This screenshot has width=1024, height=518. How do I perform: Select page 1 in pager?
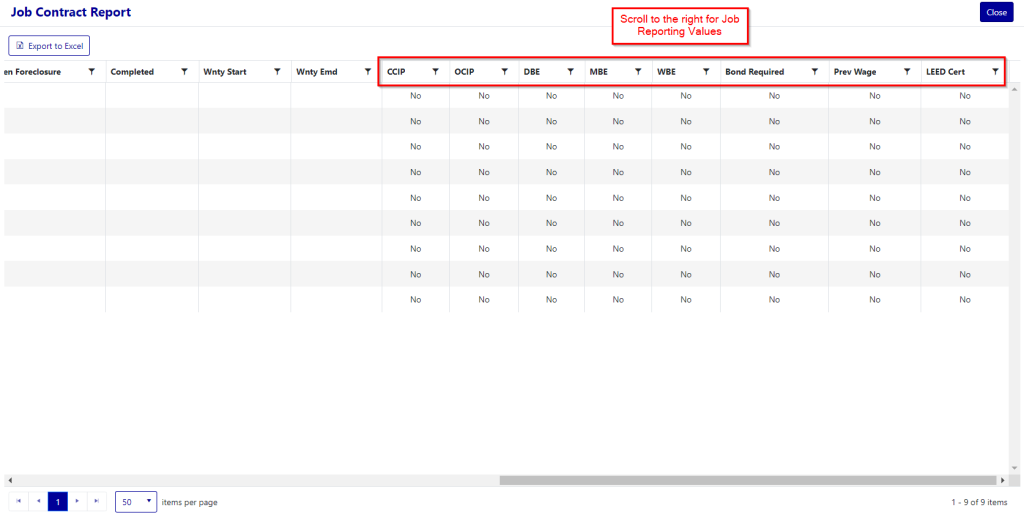pos(57,502)
